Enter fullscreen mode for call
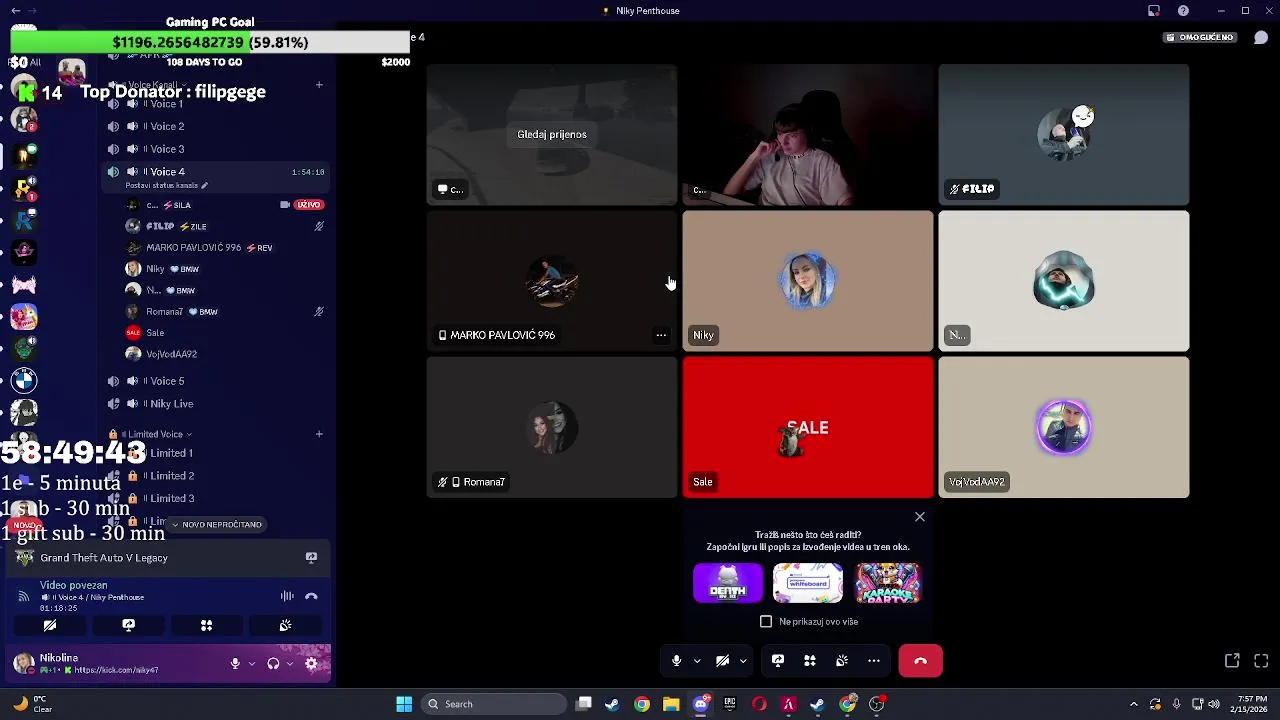Screen dimensions: 1280x720 coord(1261,661)
